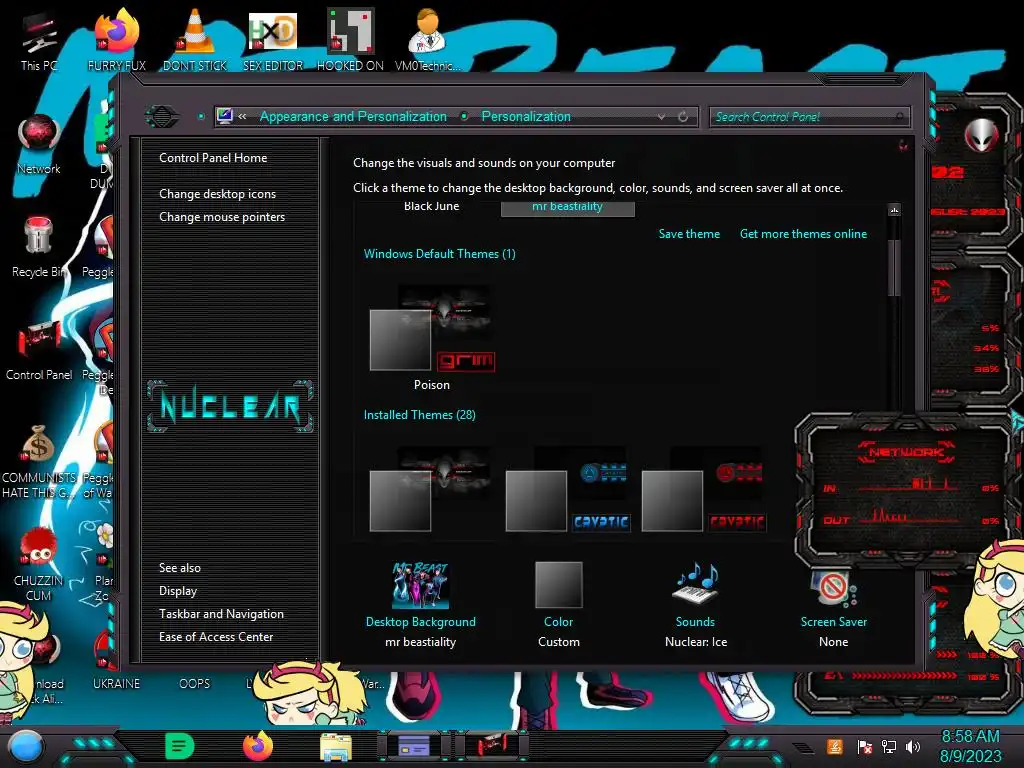1024x768 pixels.
Task: Open Taskbar and Navigation link
Action: [221, 614]
